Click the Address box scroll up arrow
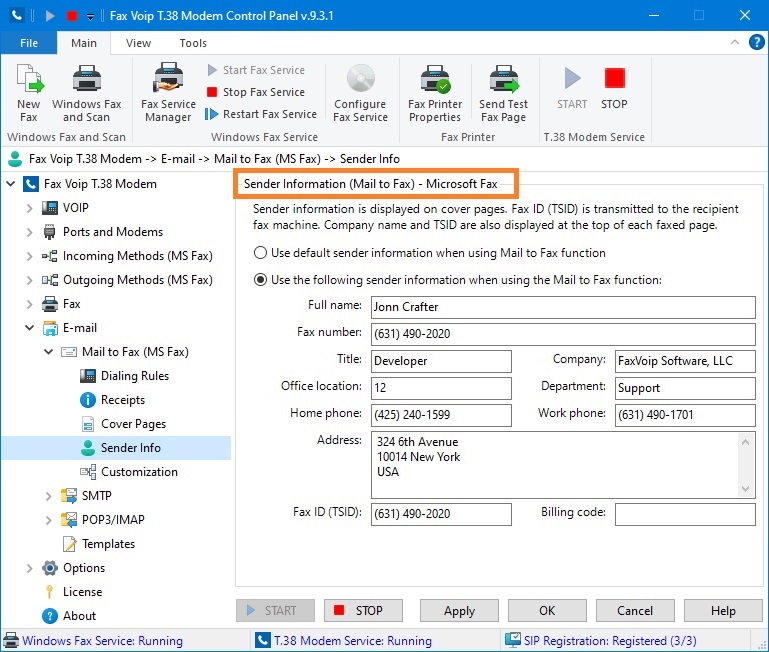The height and width of the screenshot is (652, 769). (745, 442)
